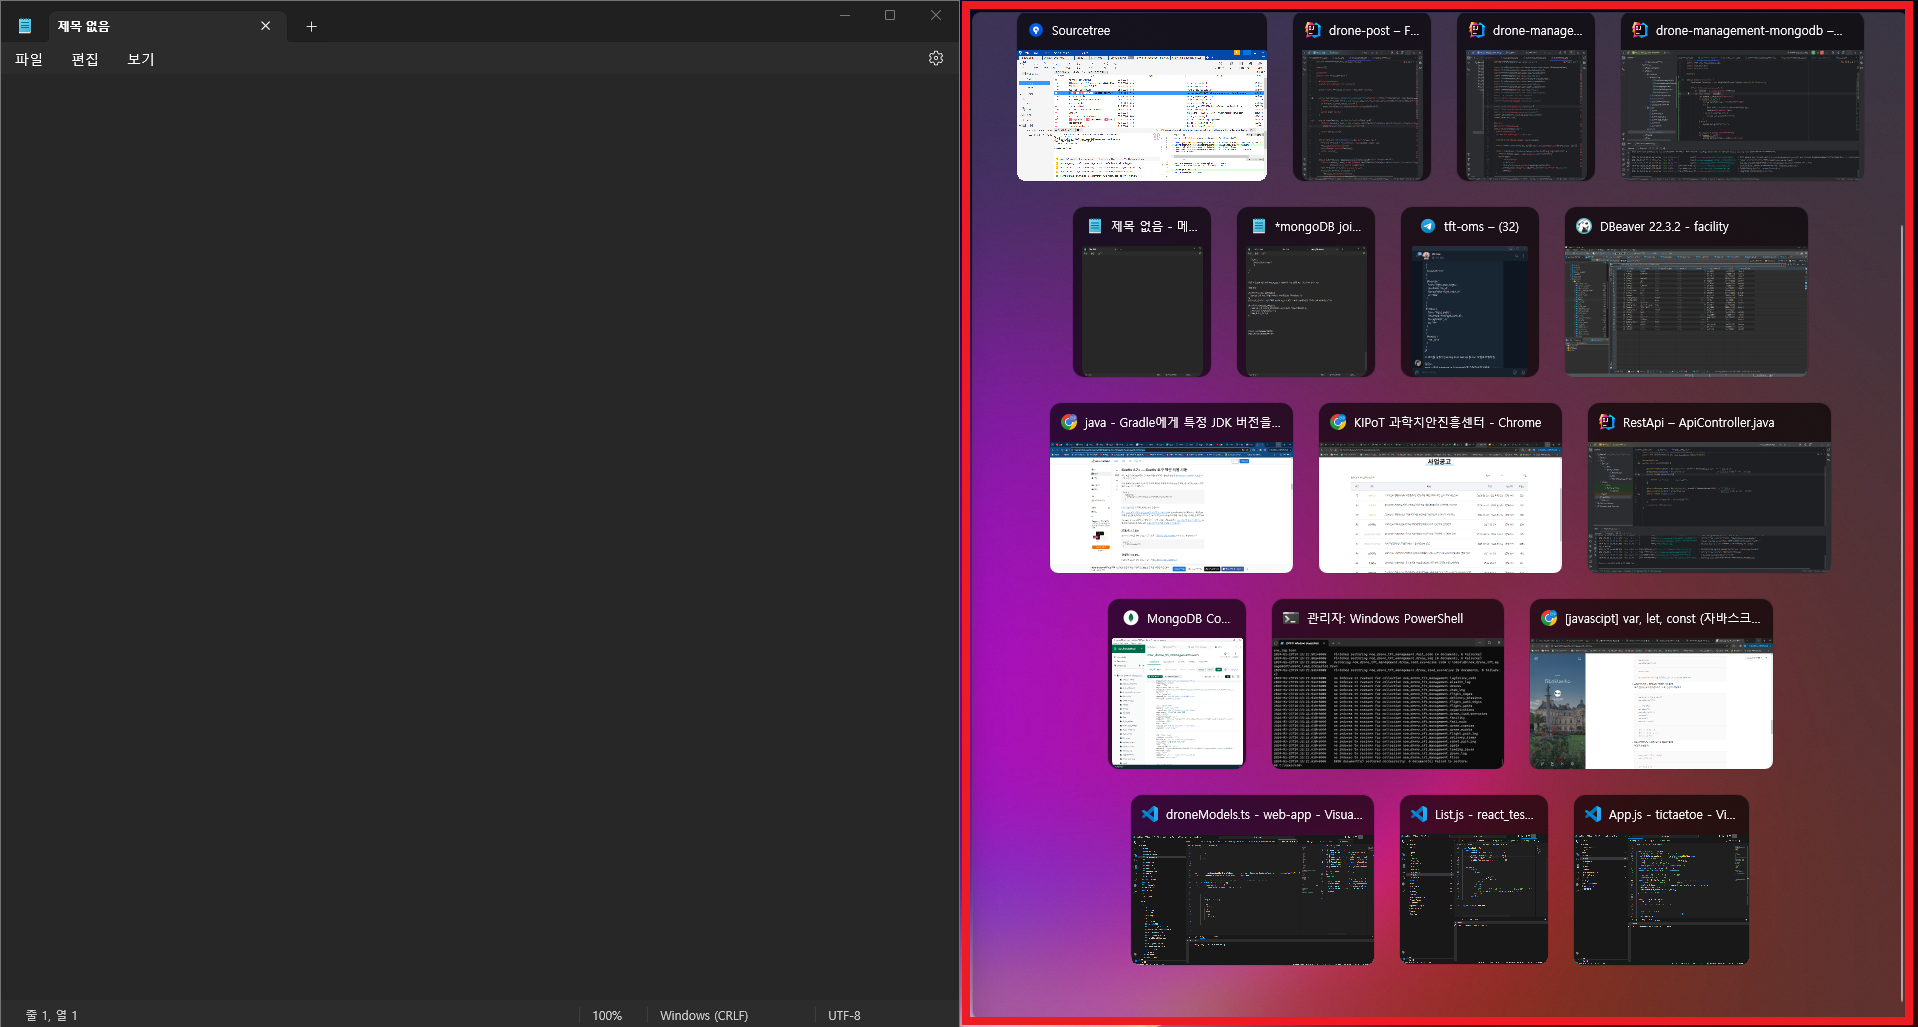Viewport: 1918px width, 1027px height.
Task: Click the IntelliJ icon of drone-management-mongodb window
Action: (x=1640, y=30)
